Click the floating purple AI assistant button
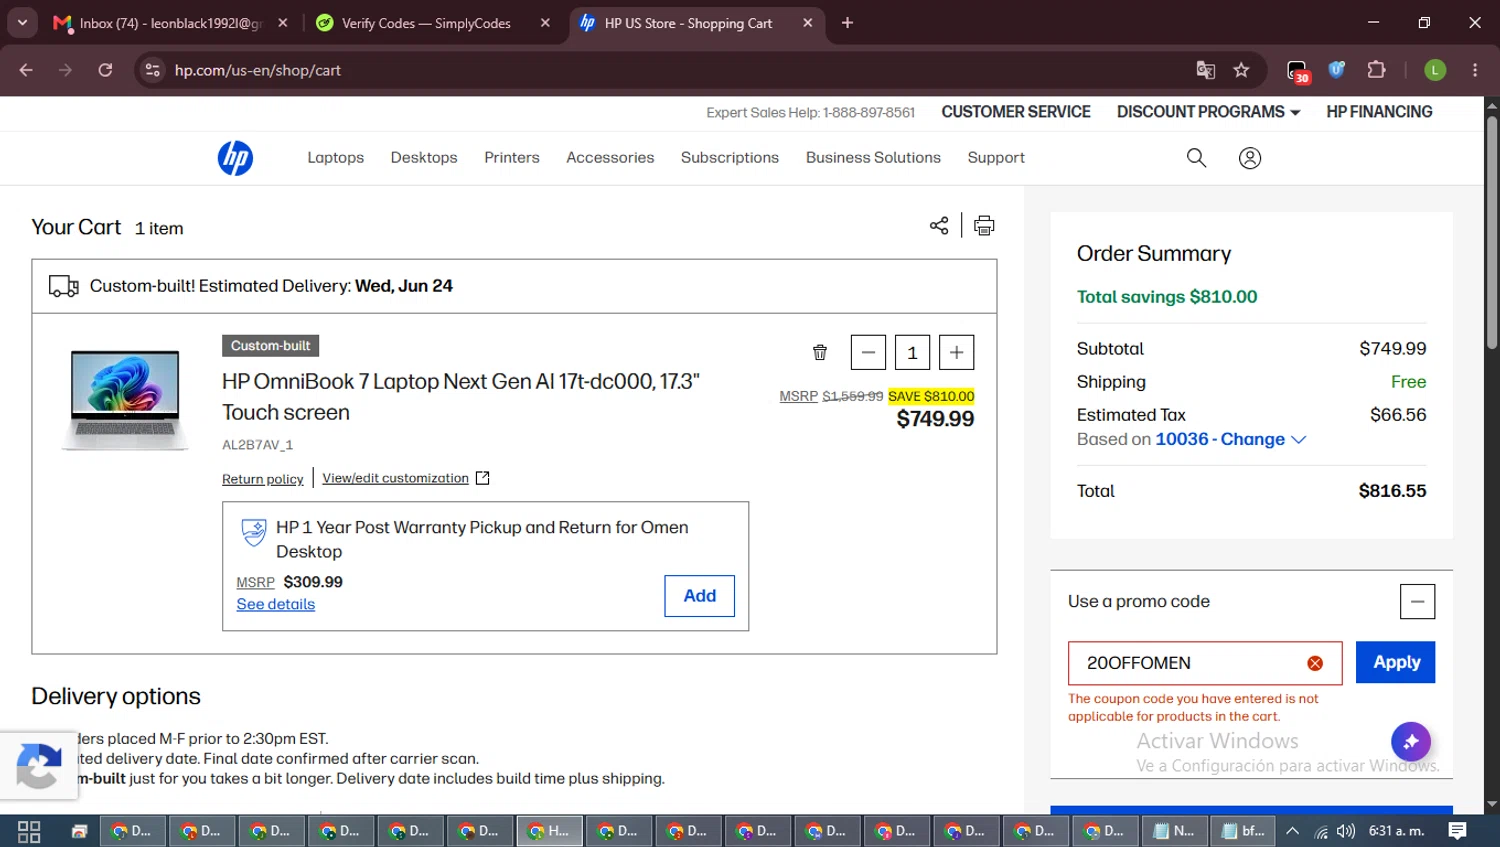The width and height of the screenshot is (1500, 847). pos(1411,742)
